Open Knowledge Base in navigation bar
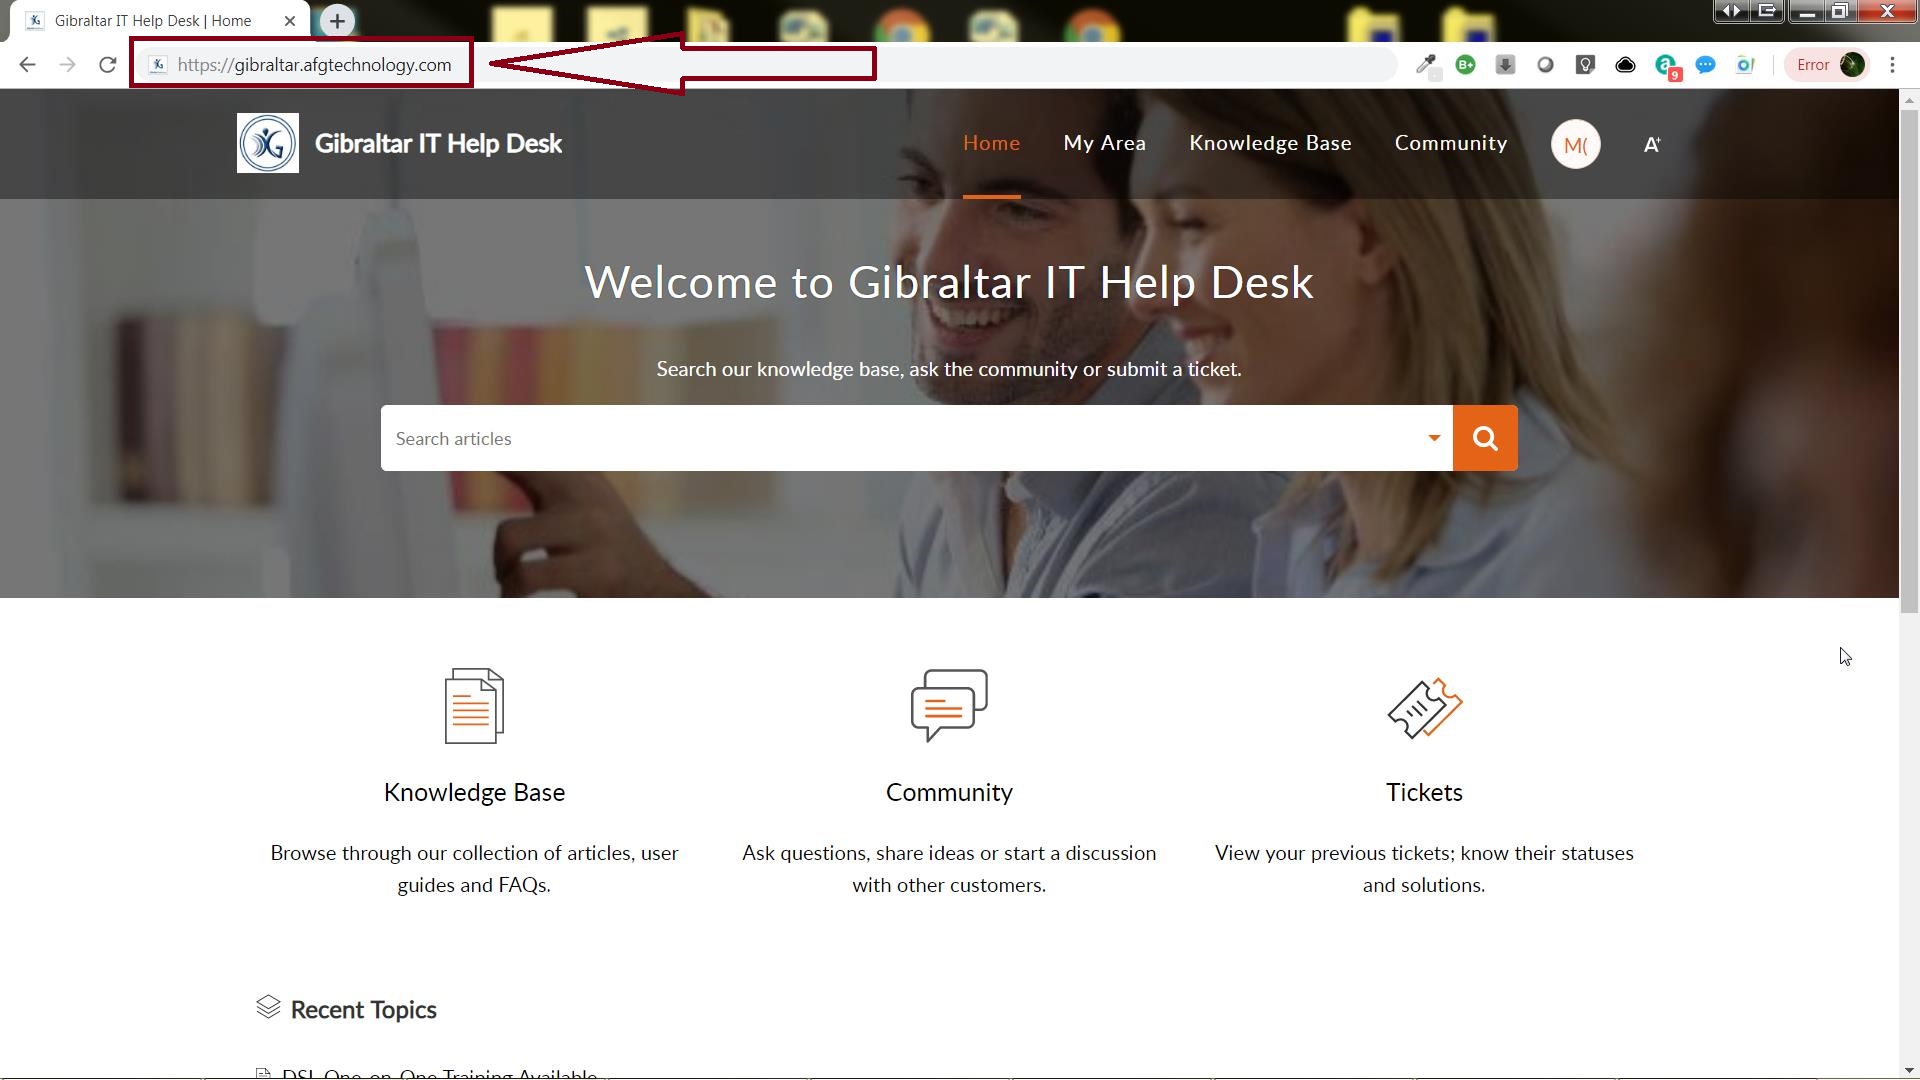This screenshot has width=1920, height=1080. tap(1270, 143)
